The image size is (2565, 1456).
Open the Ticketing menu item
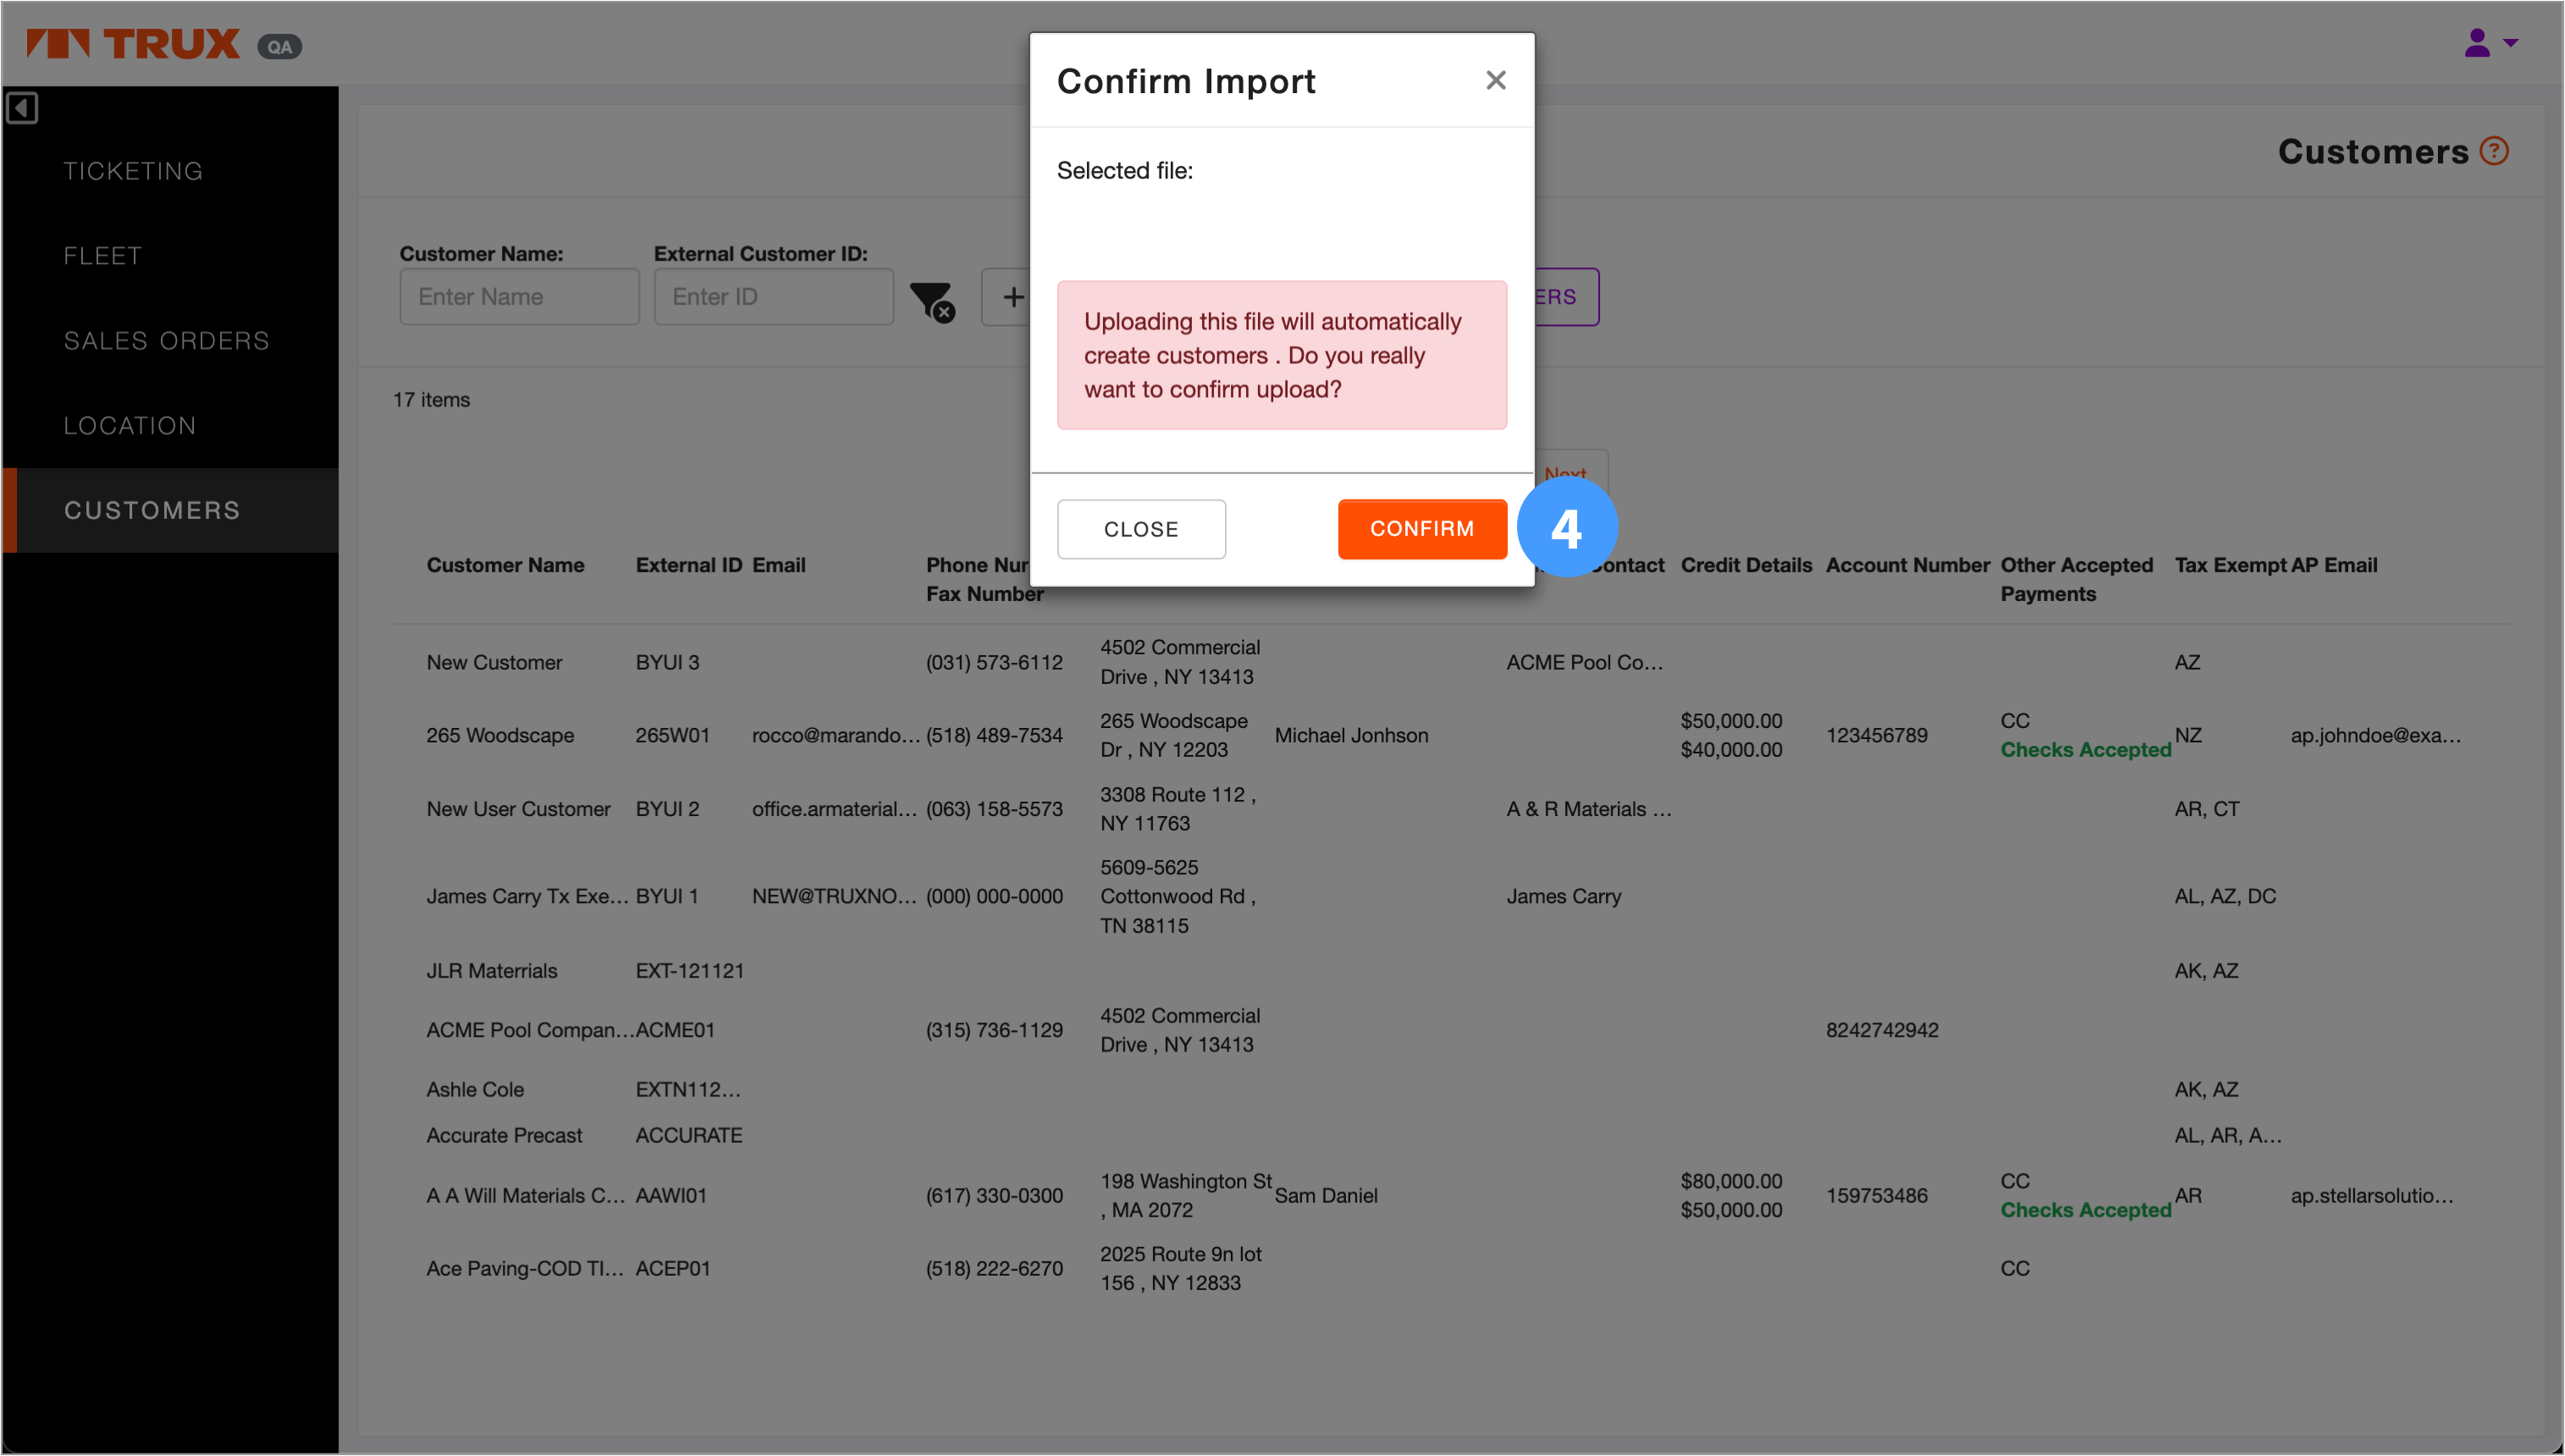point(133,171)
